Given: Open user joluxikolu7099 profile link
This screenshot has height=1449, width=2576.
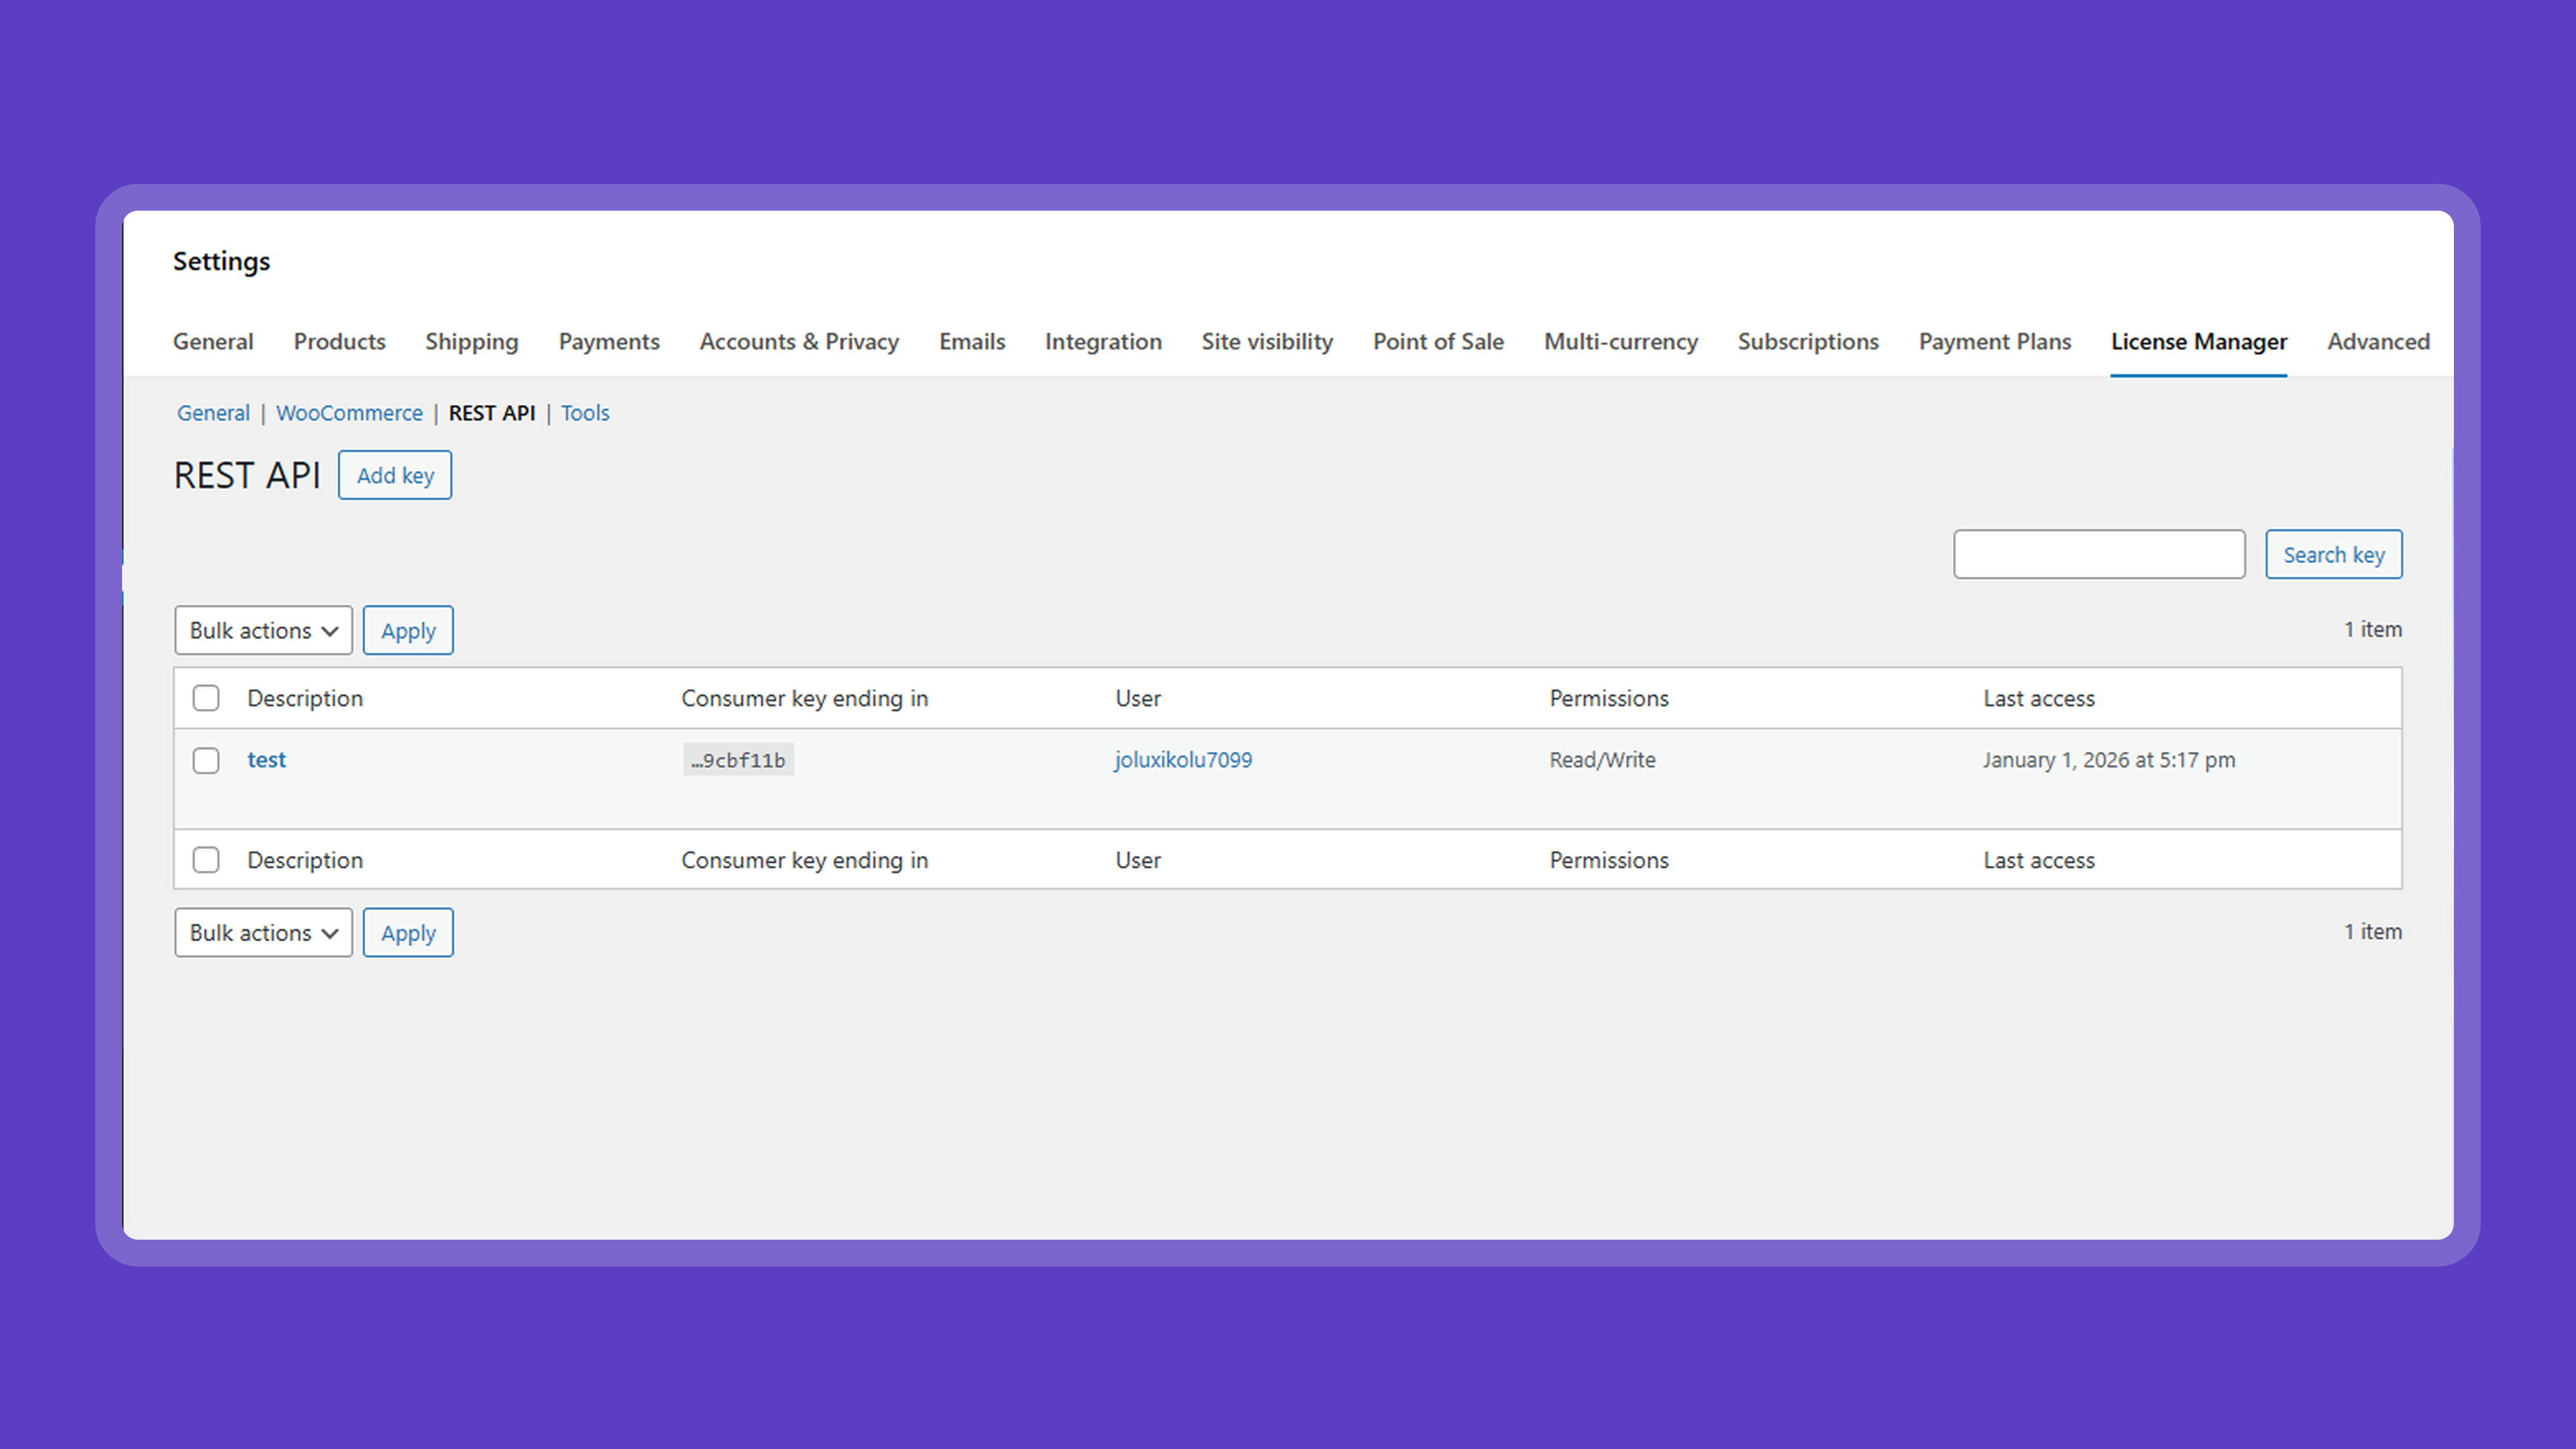Looking at the screenshot, I should pyautogui.click(x=1183, y=760).
